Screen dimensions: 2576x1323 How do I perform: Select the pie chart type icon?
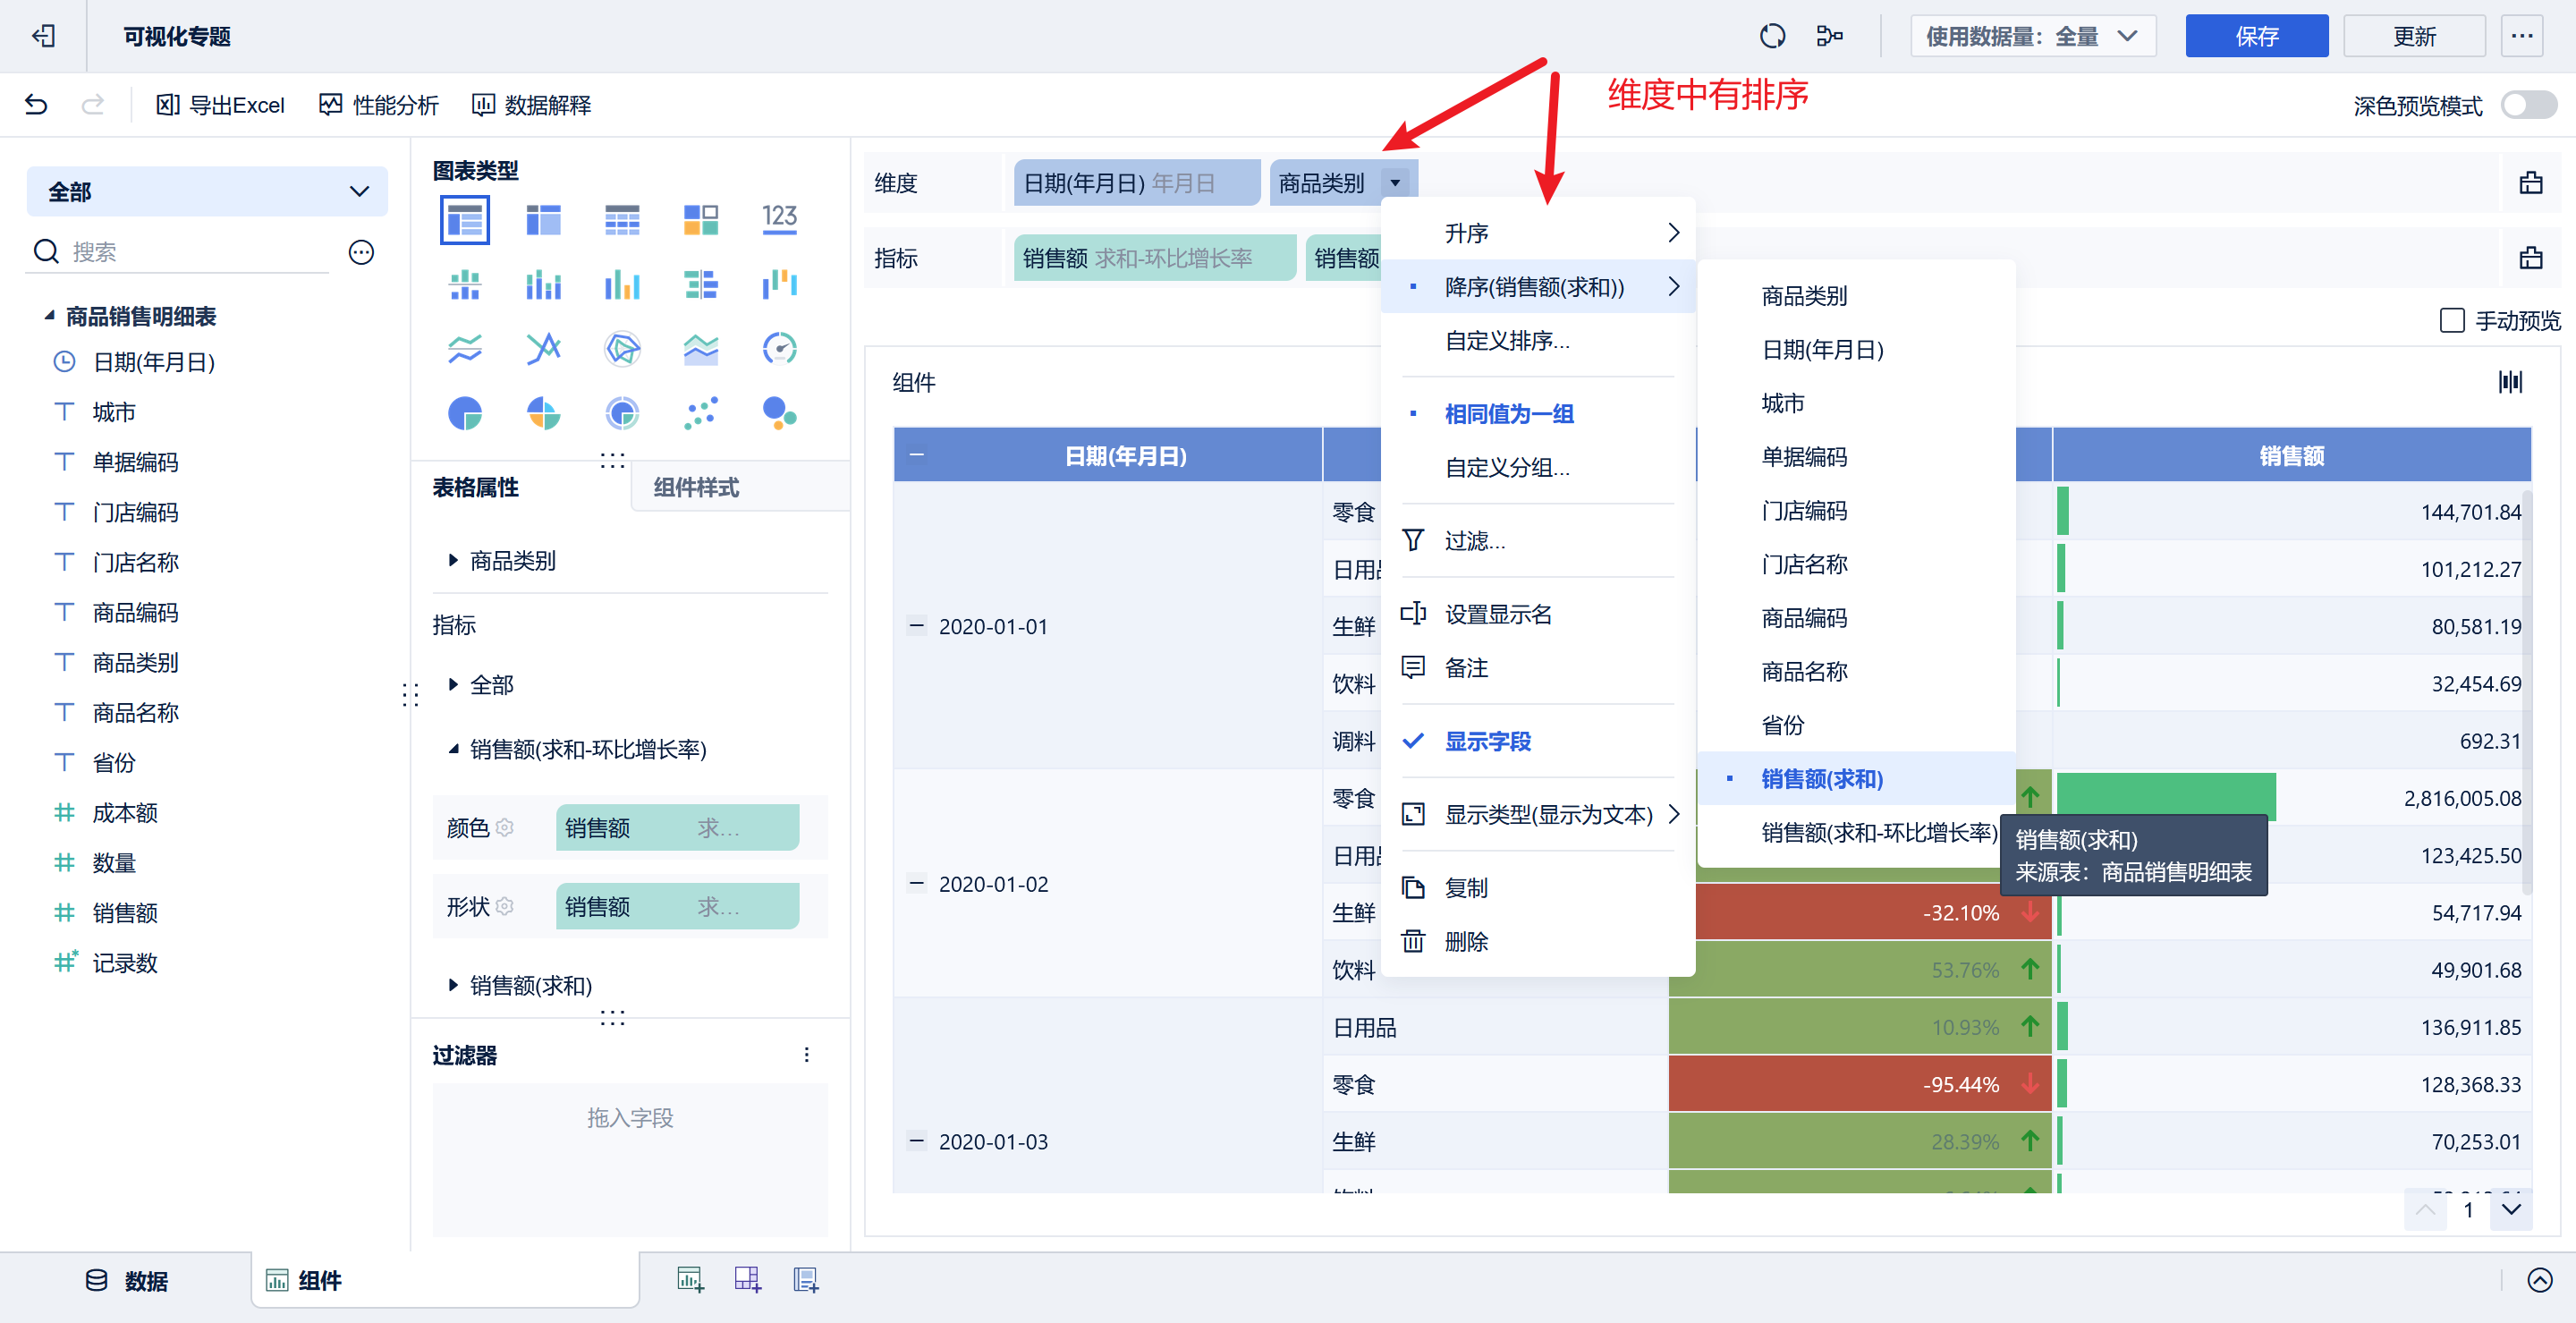[465, 413]
